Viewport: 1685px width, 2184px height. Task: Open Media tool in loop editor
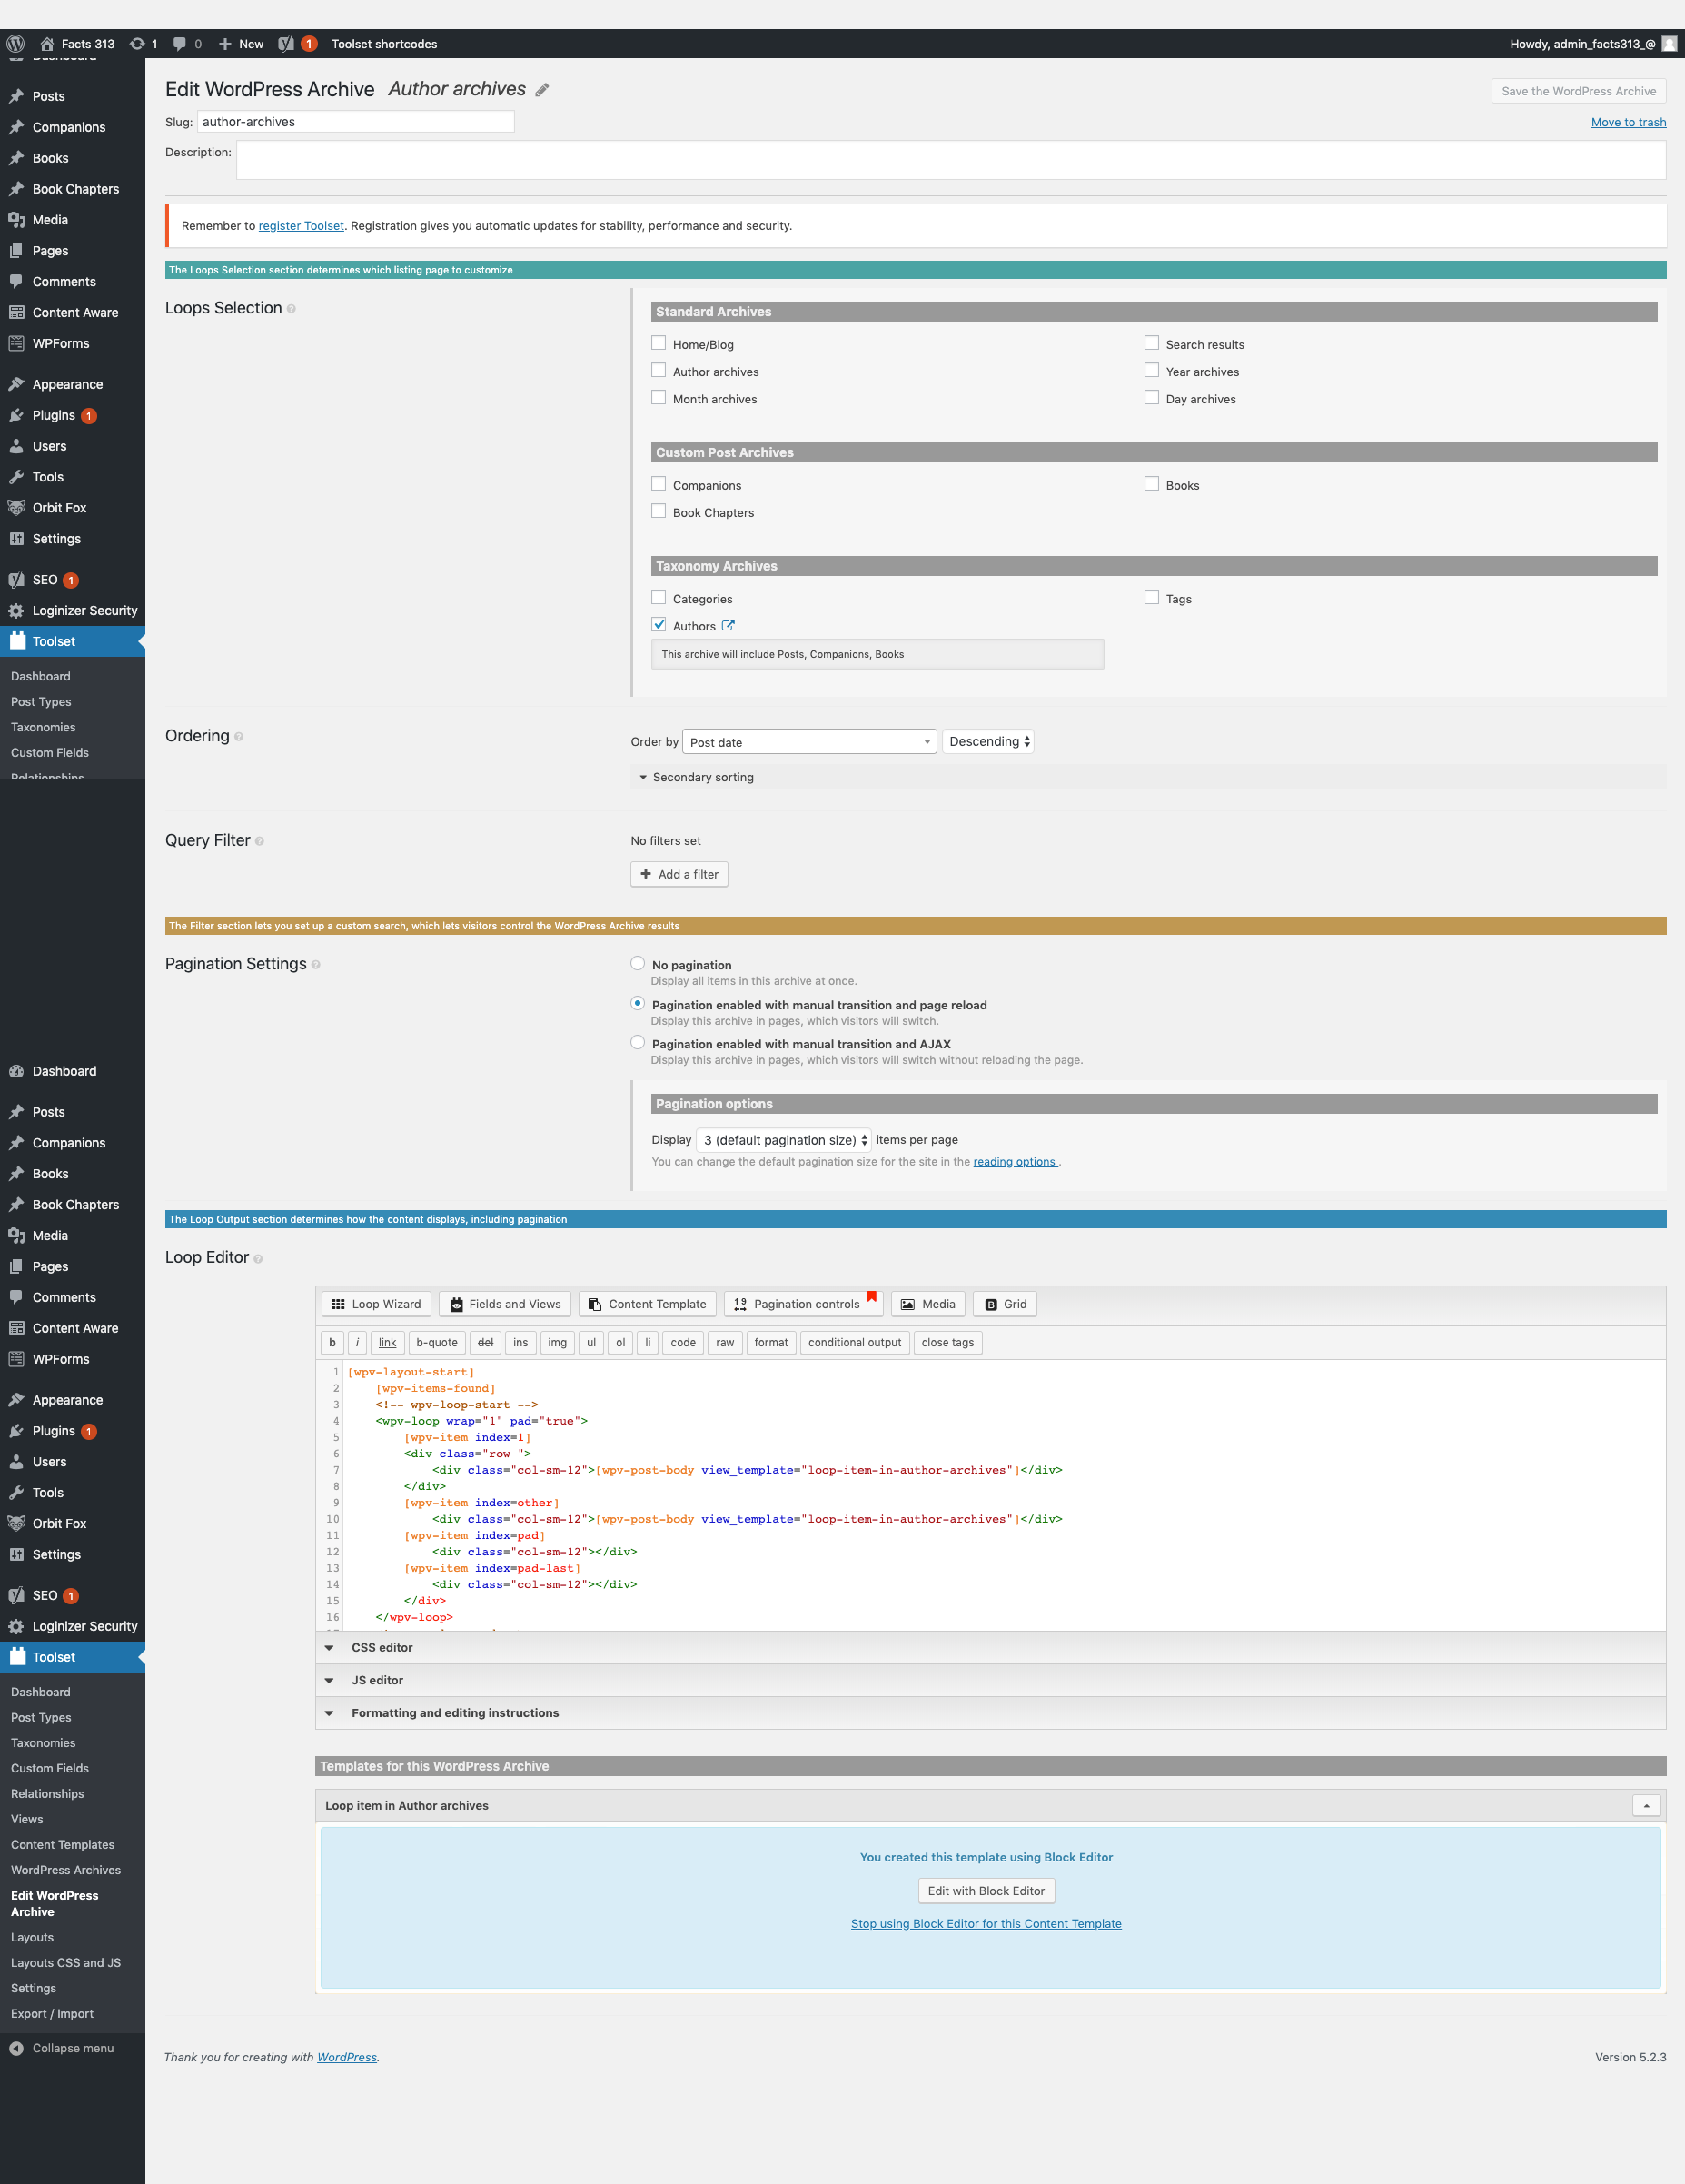click(x=928, y=1304)
